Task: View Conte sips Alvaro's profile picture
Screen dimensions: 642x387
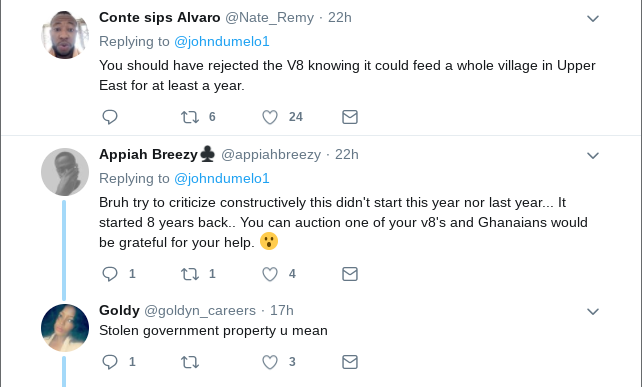Action: pos(65,35)
